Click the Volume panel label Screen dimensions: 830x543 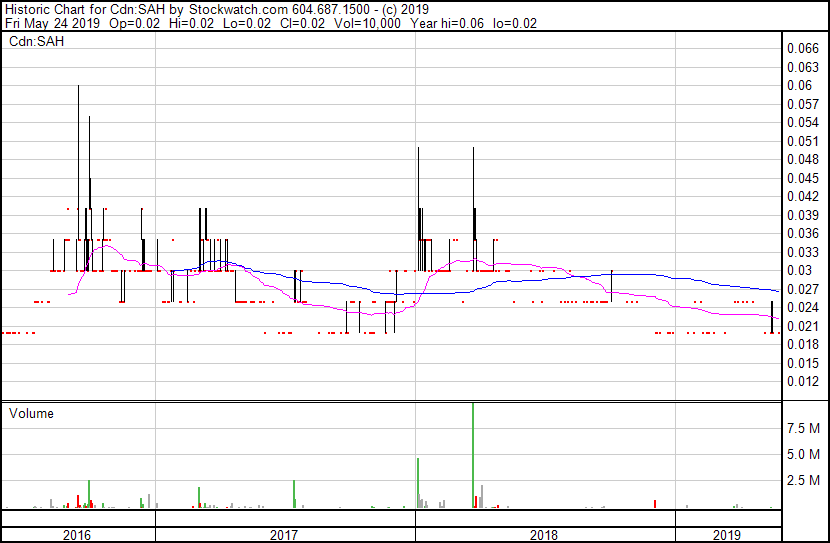(31, 413)
